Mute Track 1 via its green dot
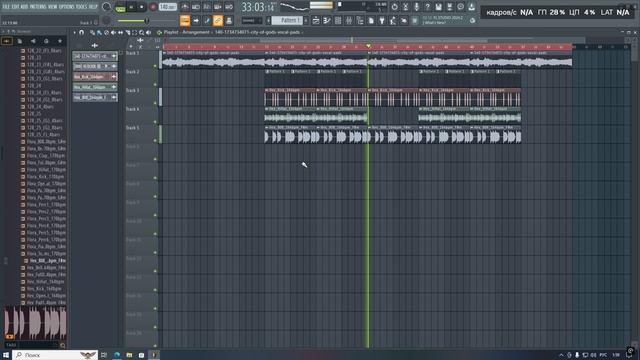 pos(155,66)
